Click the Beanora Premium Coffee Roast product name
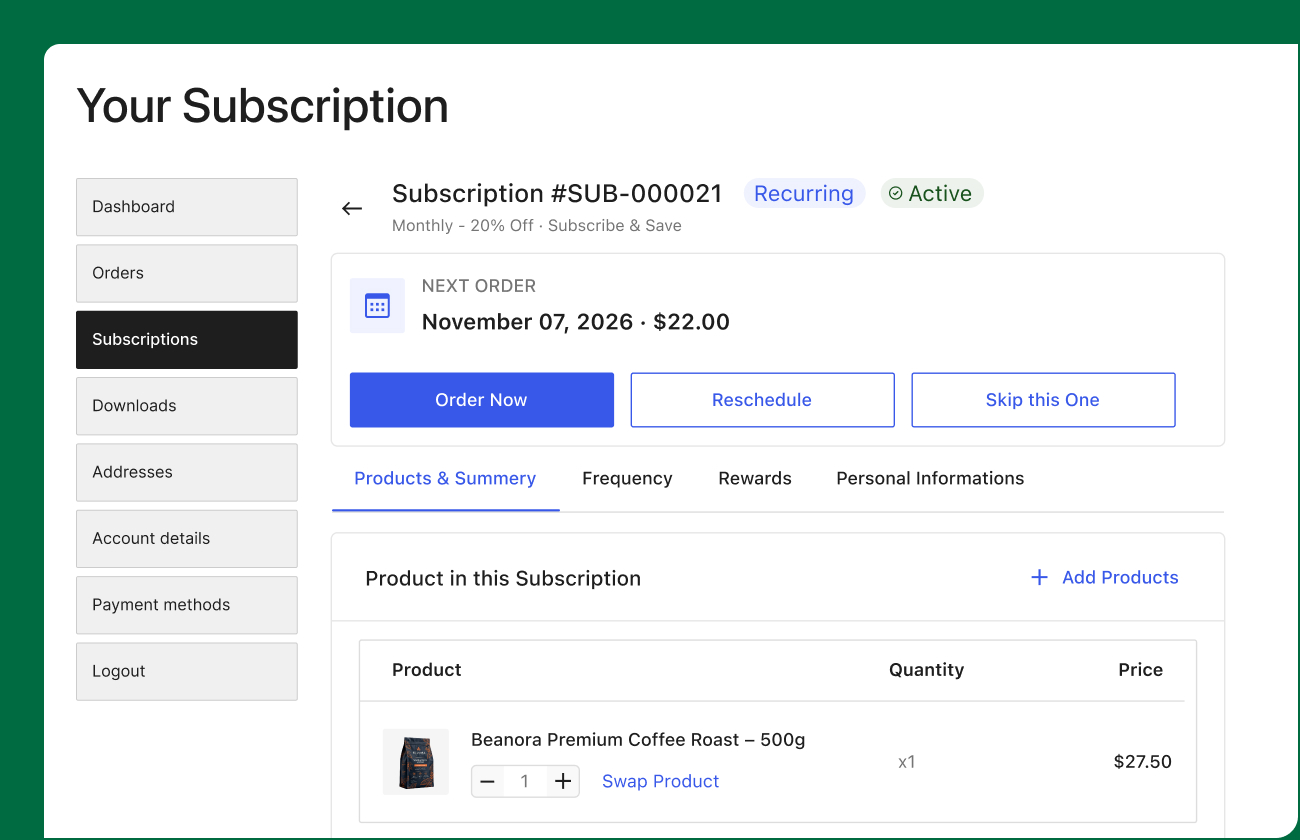 tap(638, 740)
